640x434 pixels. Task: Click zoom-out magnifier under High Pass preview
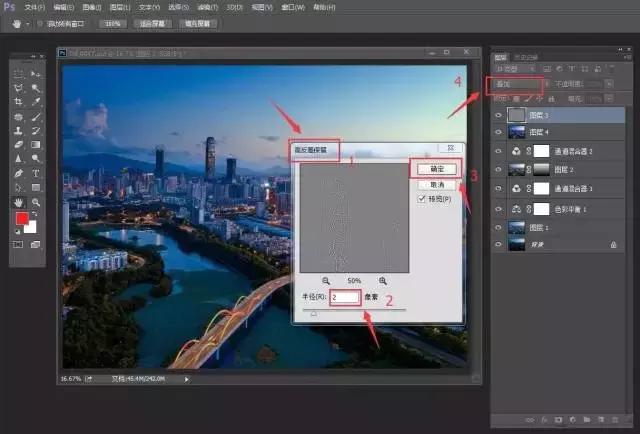(326, 281)
